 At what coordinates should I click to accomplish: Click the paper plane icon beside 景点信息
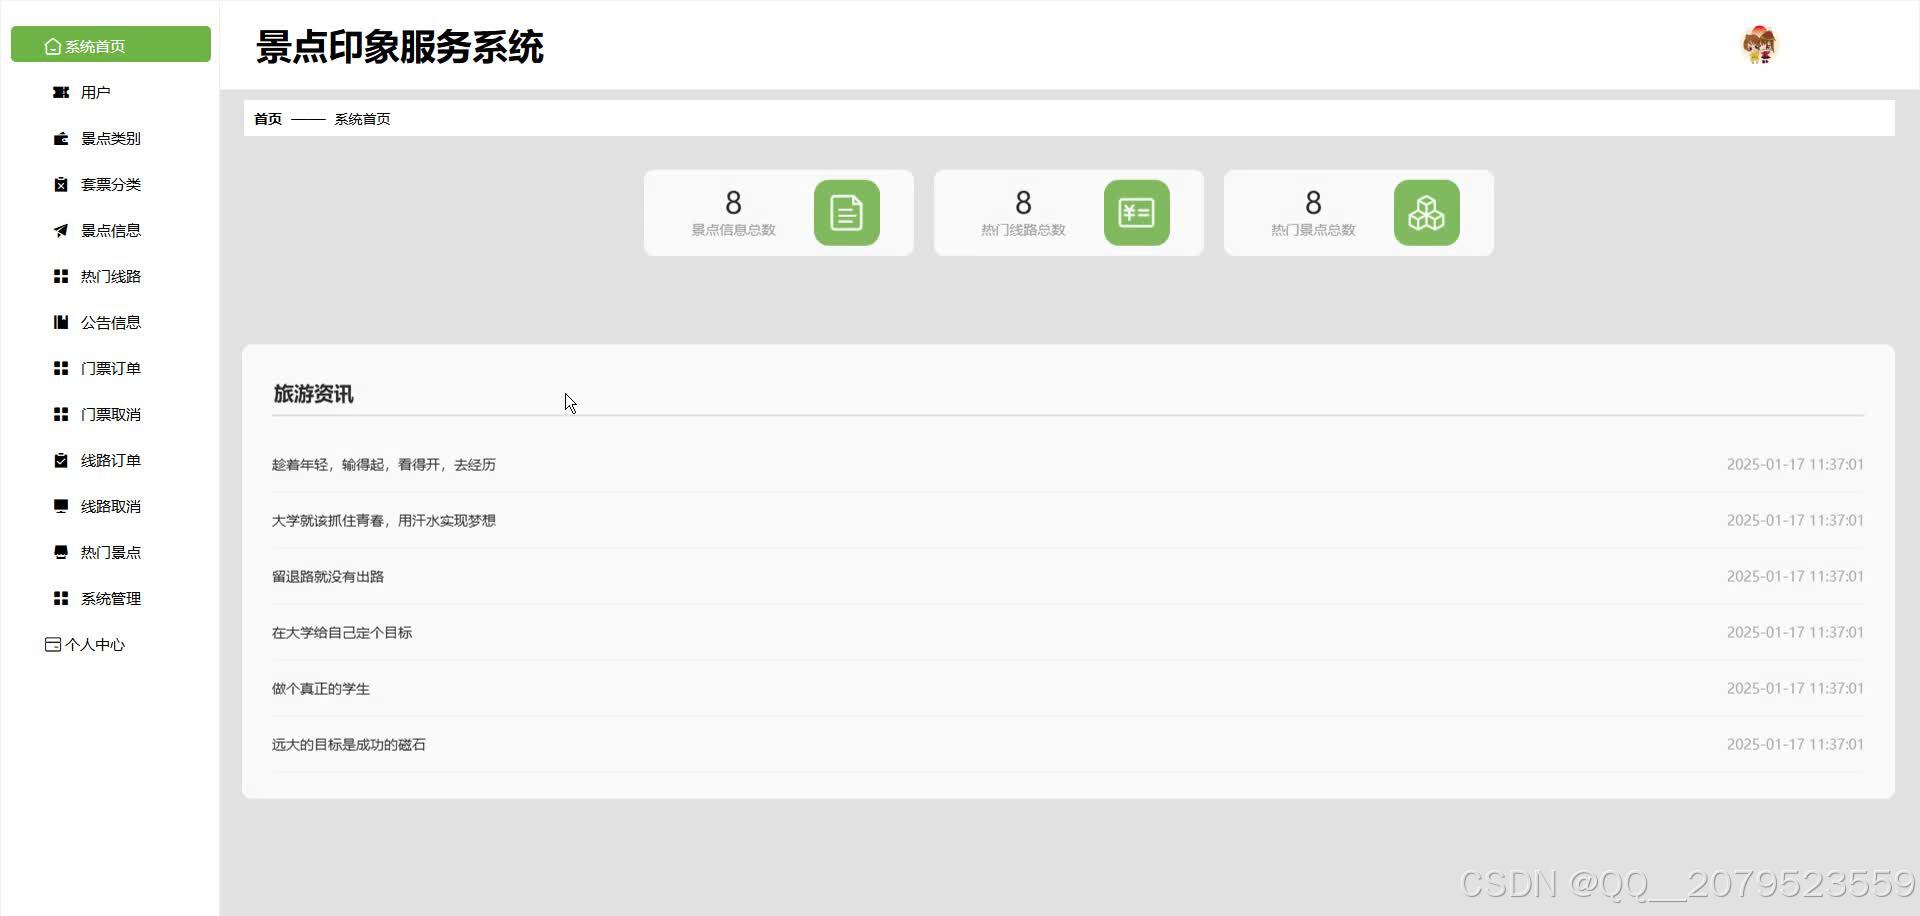(61, 230)
